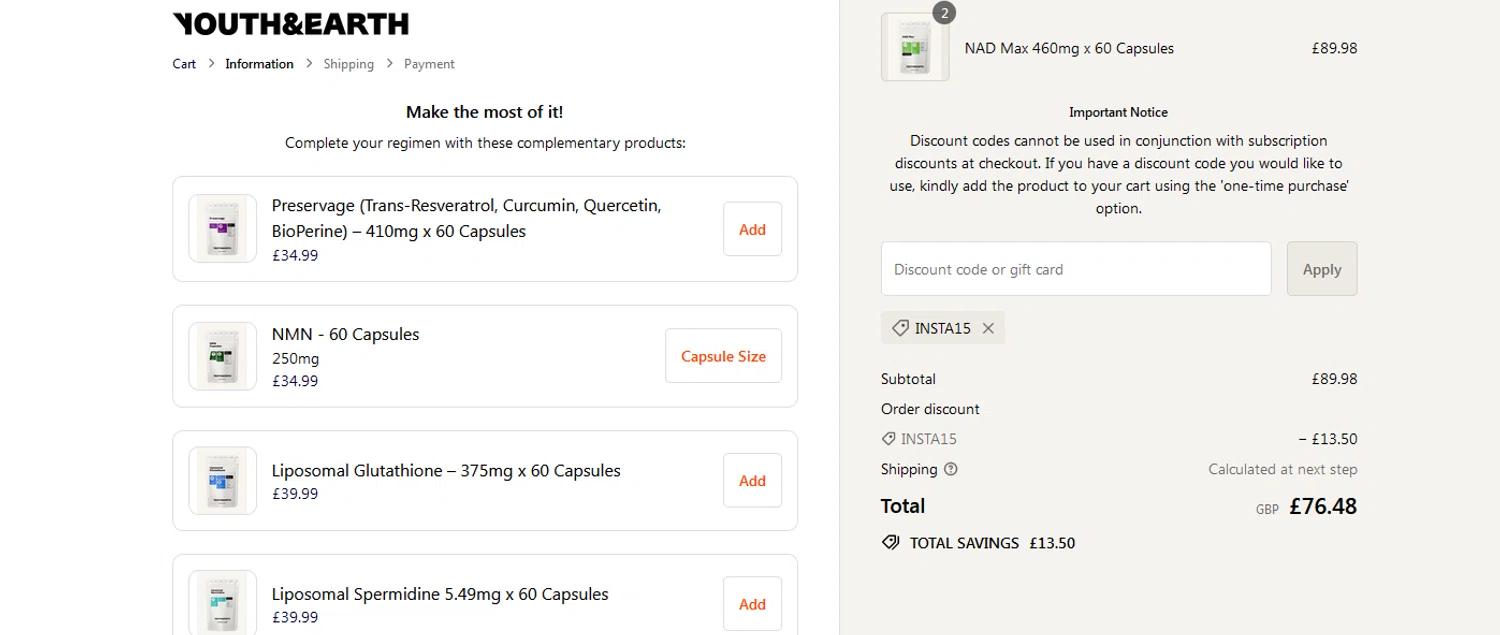Screen dimensions: 1500x635
Task: Click the NMN capsules product image
Action: pos(223,356)
